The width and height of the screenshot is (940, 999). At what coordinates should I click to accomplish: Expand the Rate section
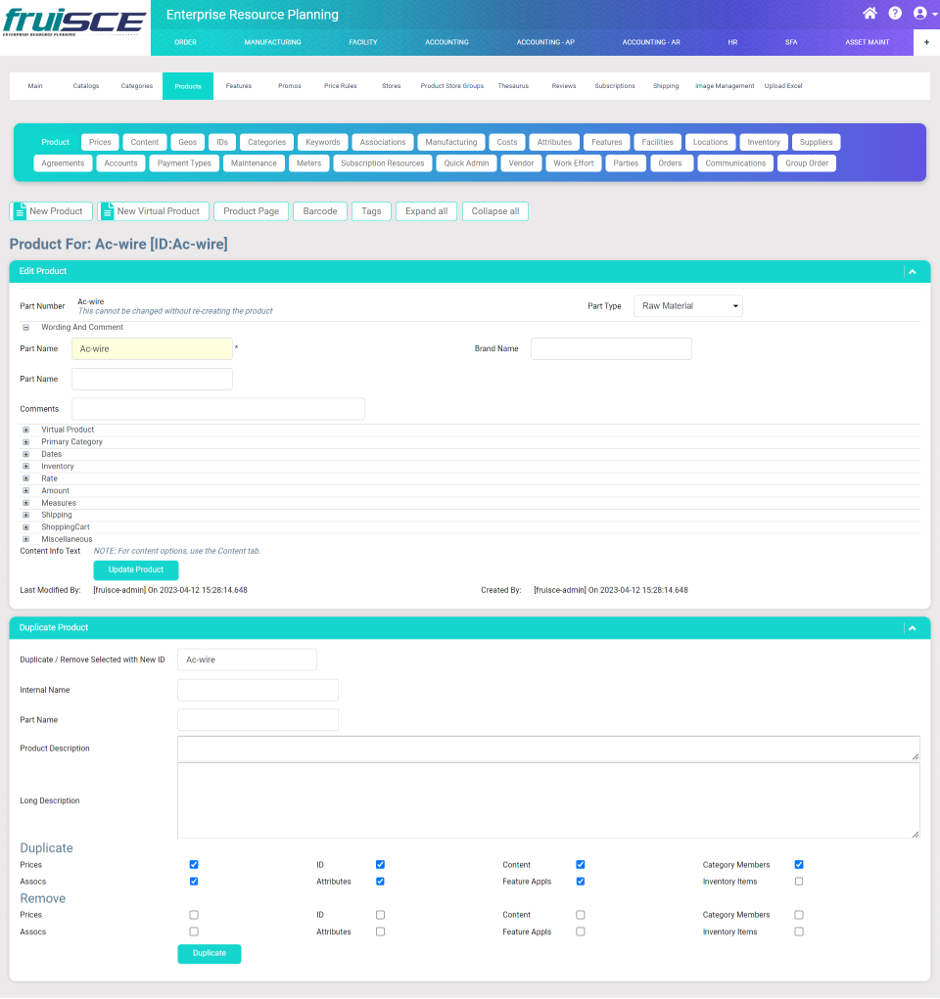[x=26, y=478]
